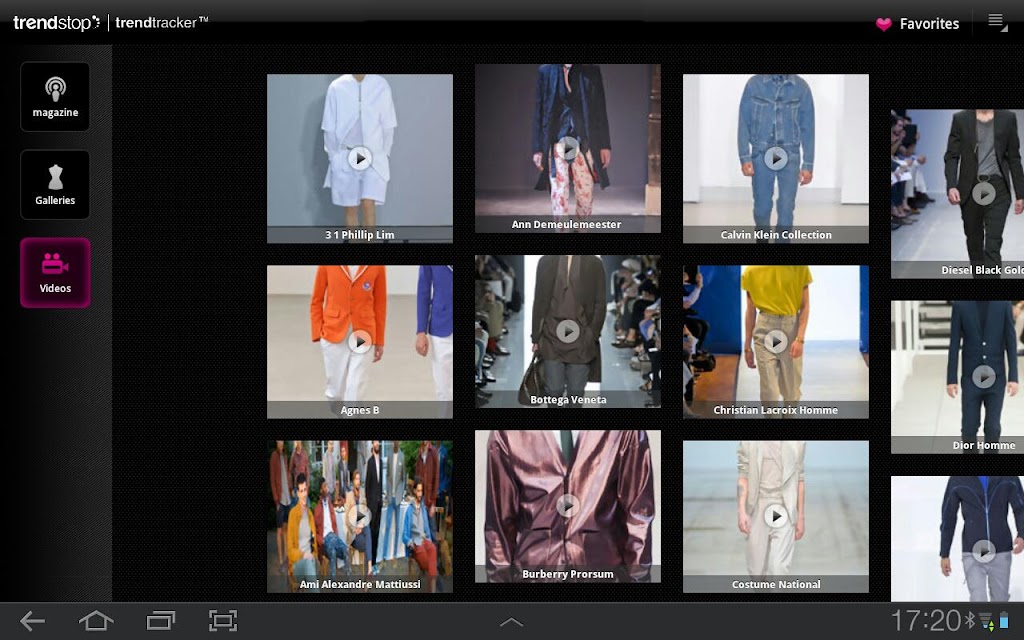The height and width of the screenshot is (640, 1024).
Task: Play the Christian Lacroix Homme video
Action: click(x=775, y=342)
